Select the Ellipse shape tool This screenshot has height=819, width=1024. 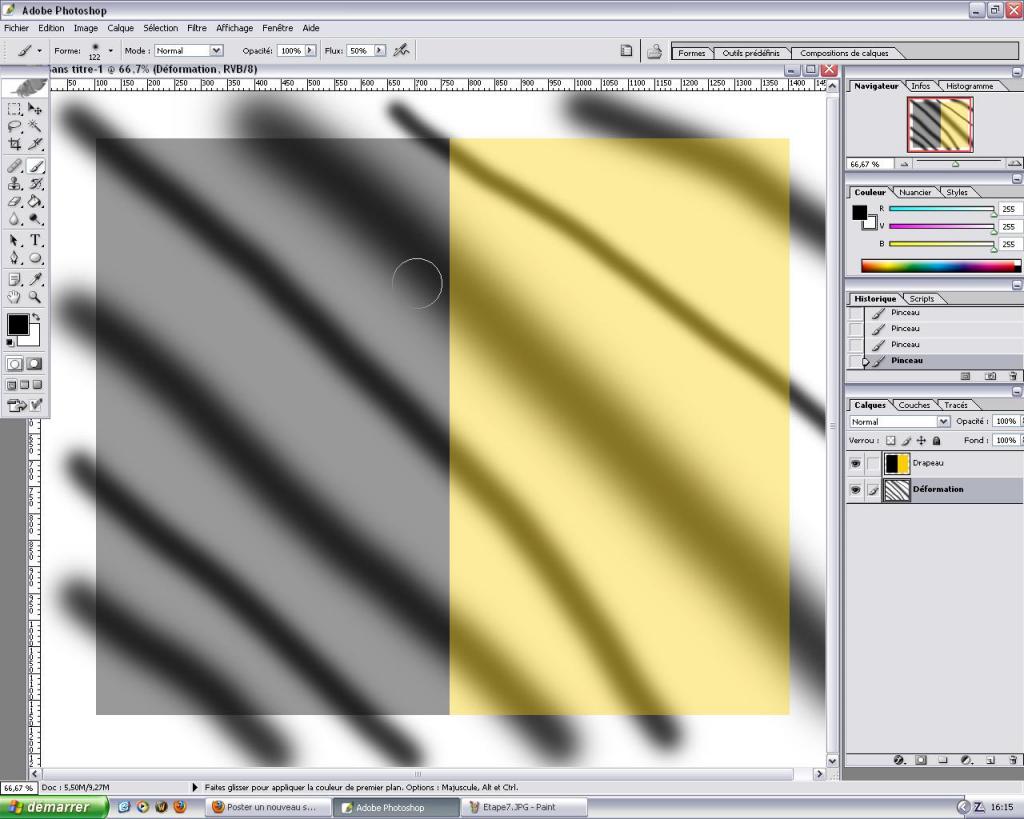click(35, 259)
